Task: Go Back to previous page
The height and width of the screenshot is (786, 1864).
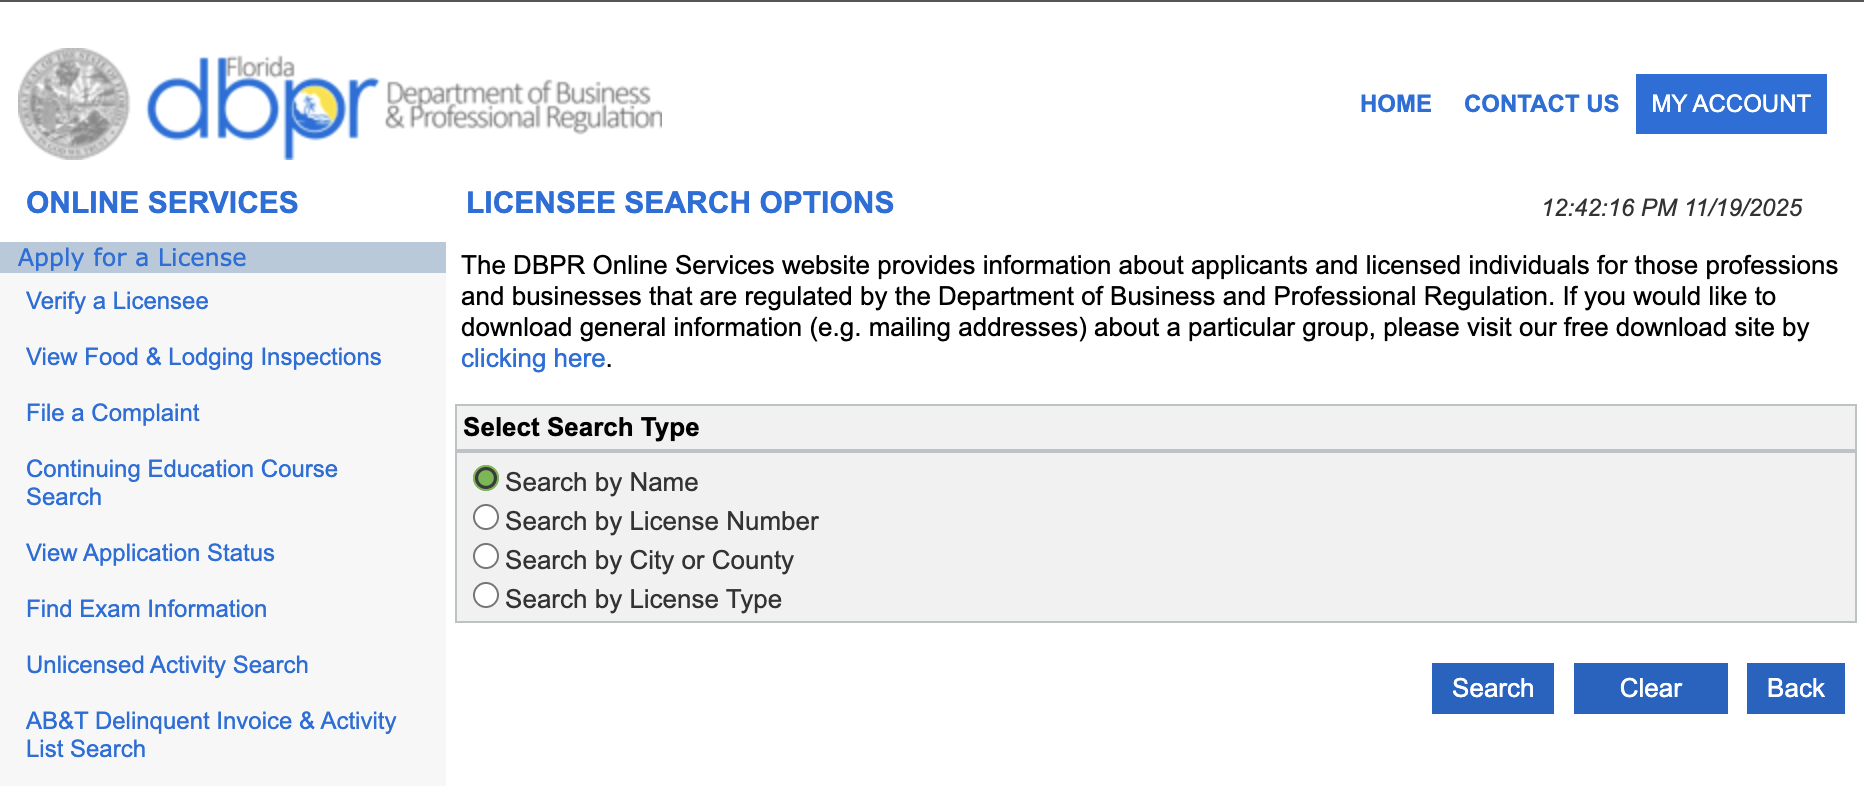Action: (x=1795, y=688)
